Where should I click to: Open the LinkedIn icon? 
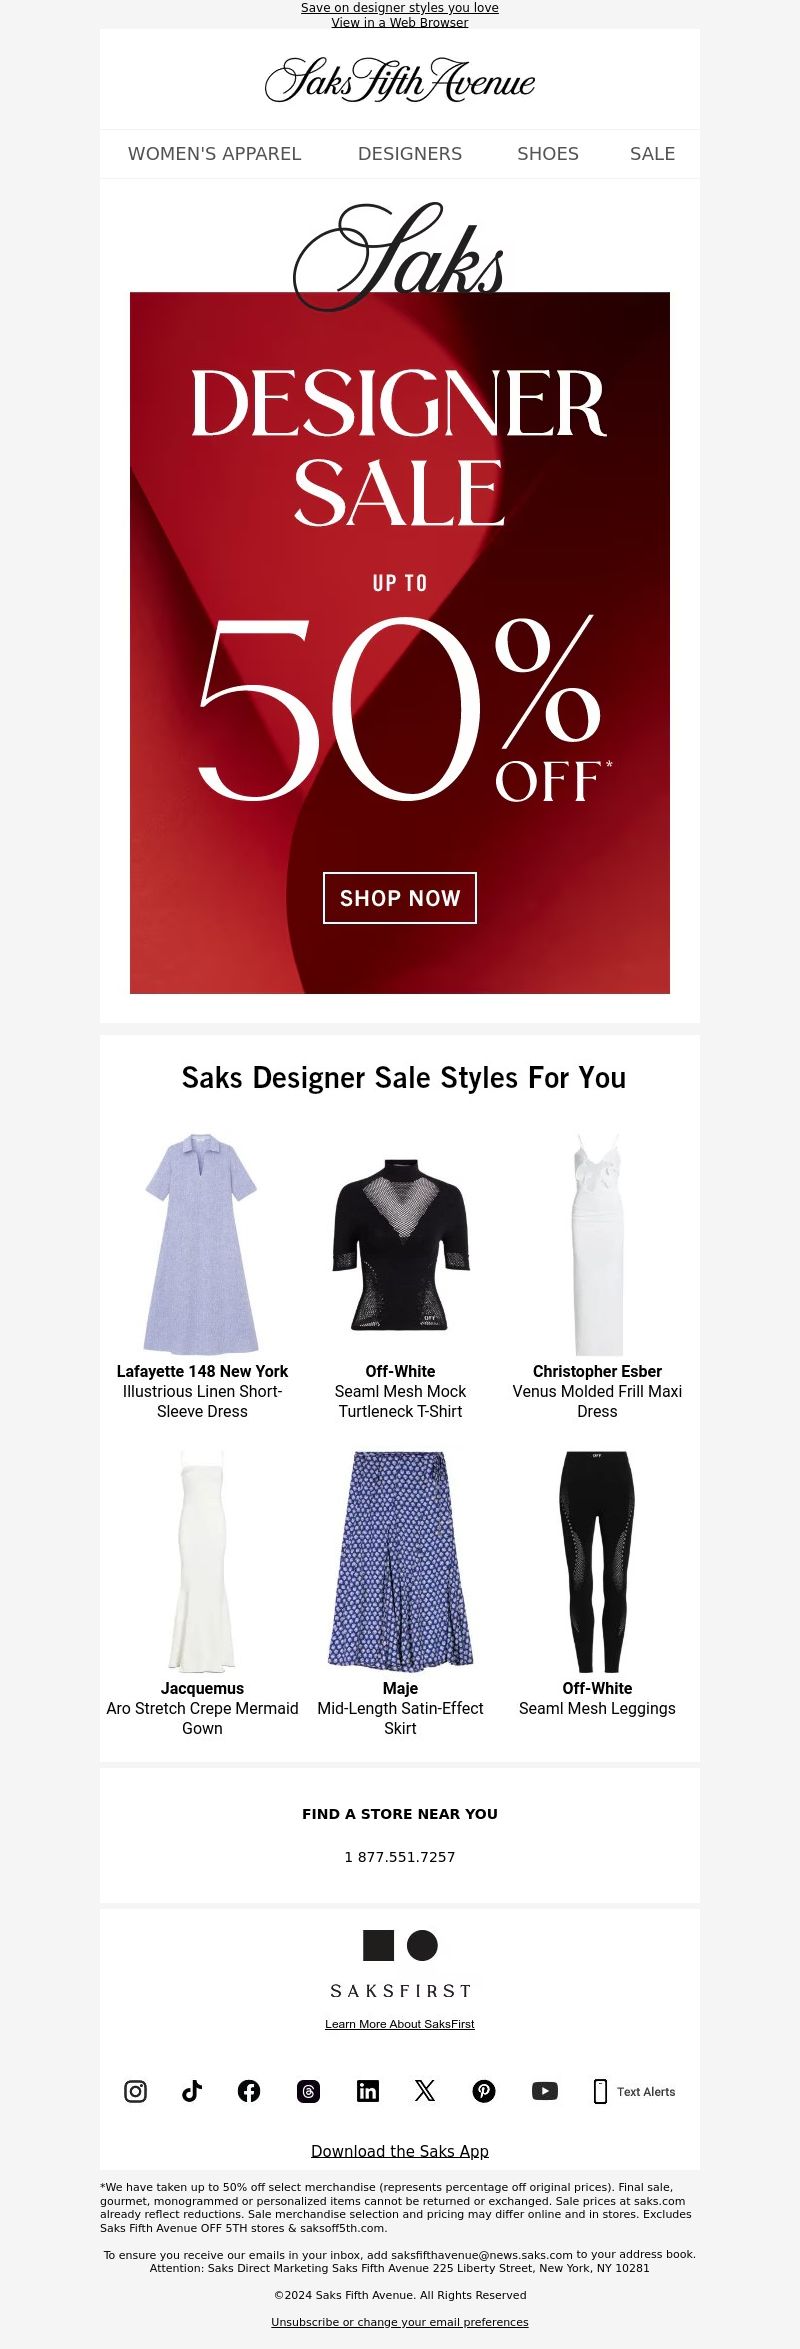point(368,2091)
